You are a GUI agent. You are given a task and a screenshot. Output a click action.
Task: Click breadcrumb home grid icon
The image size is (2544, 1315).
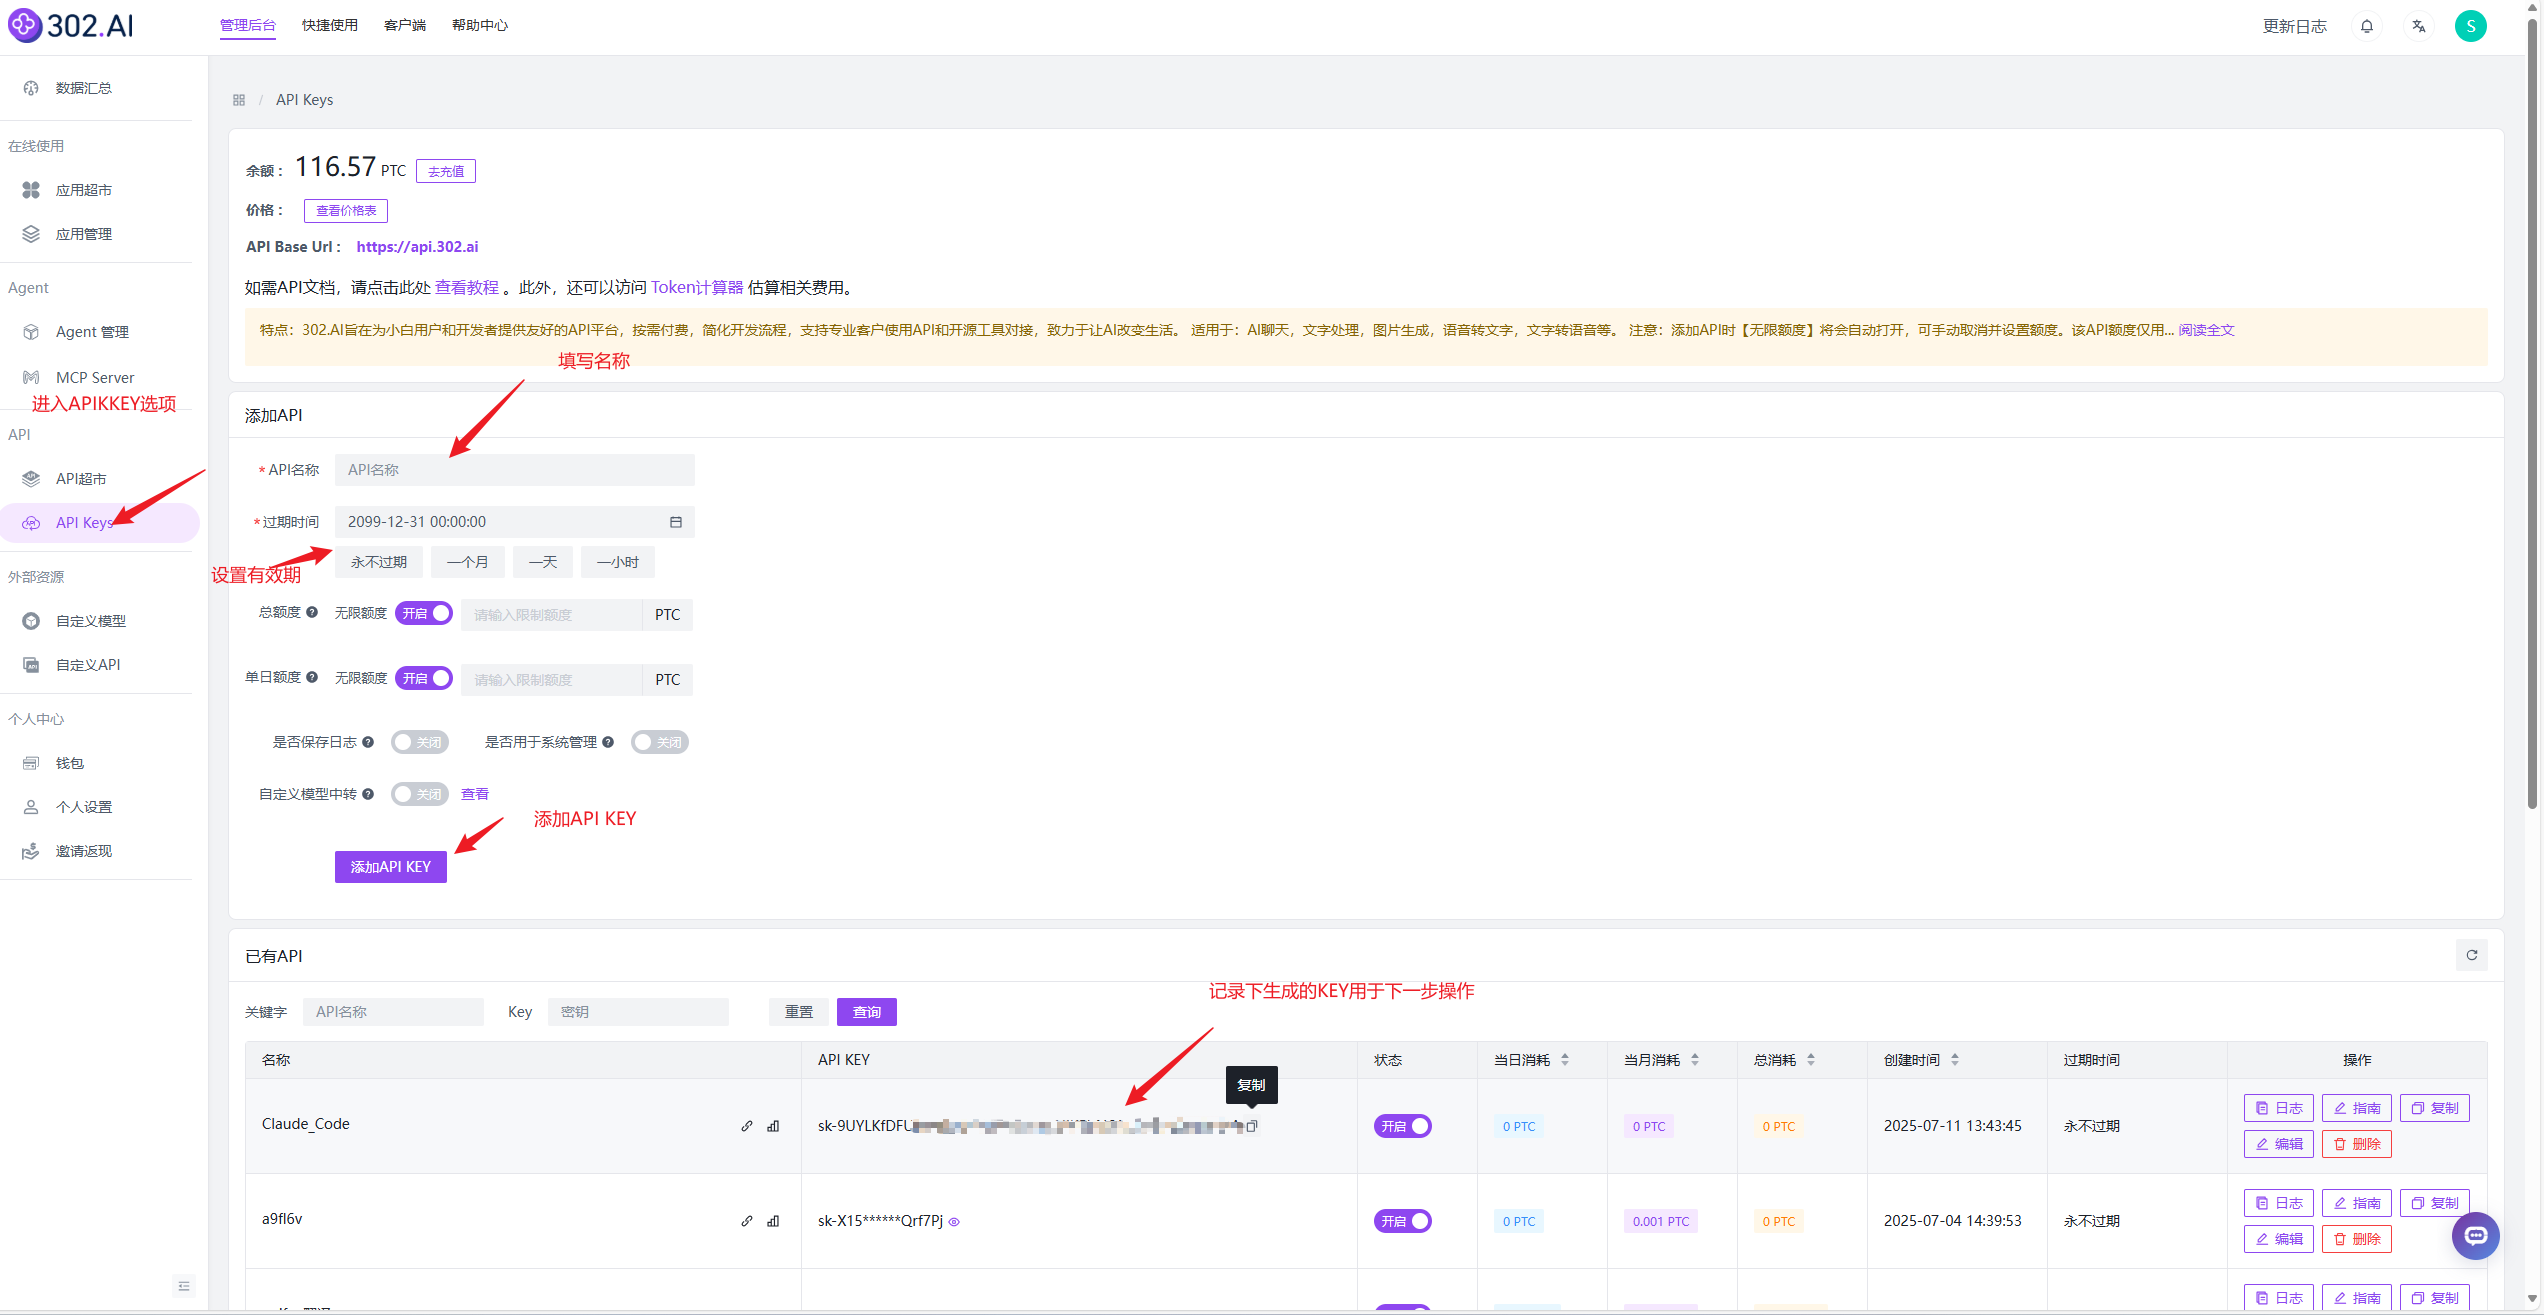coord(238,100)
